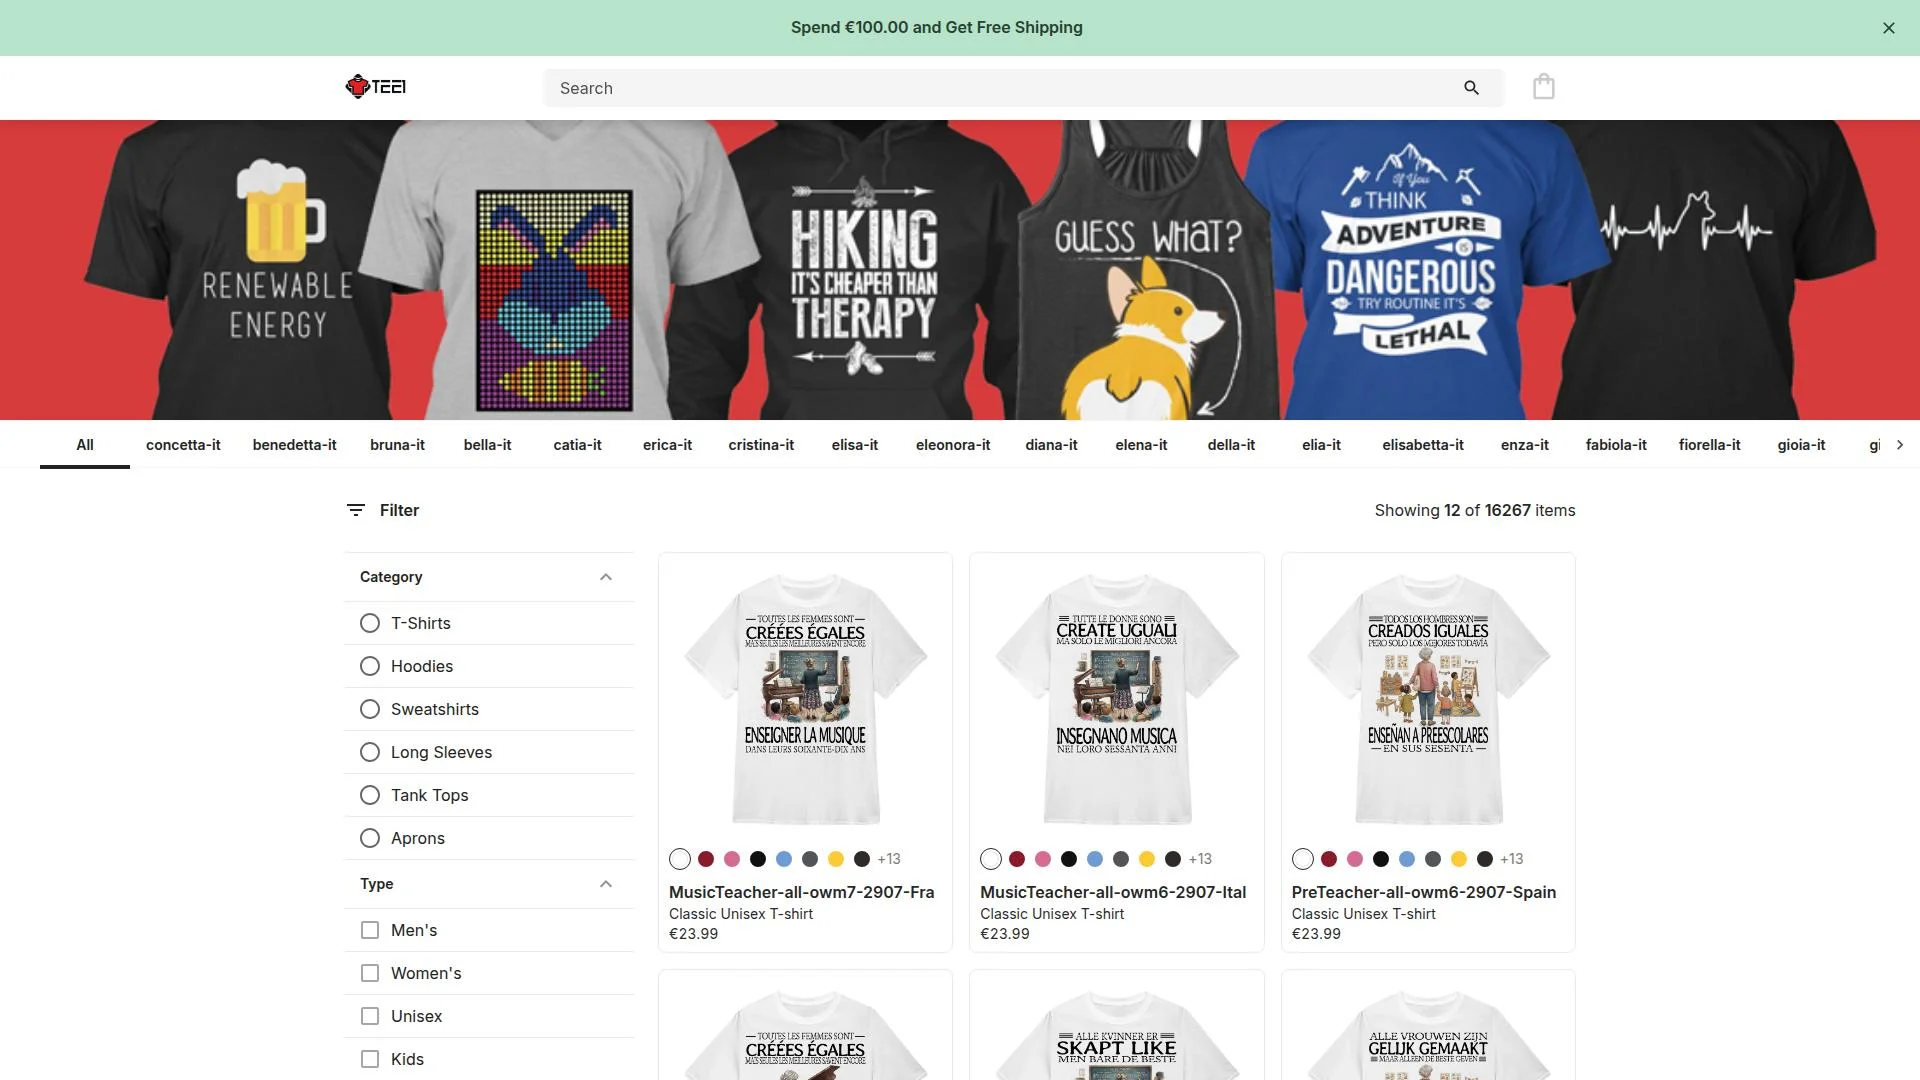Open the shopping bag cart

coord(1544,87)
